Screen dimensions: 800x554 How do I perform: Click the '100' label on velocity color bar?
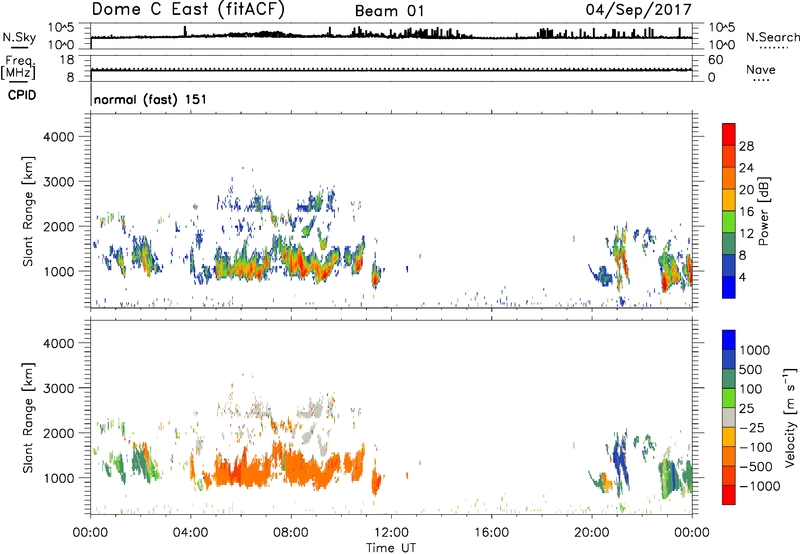751,389
